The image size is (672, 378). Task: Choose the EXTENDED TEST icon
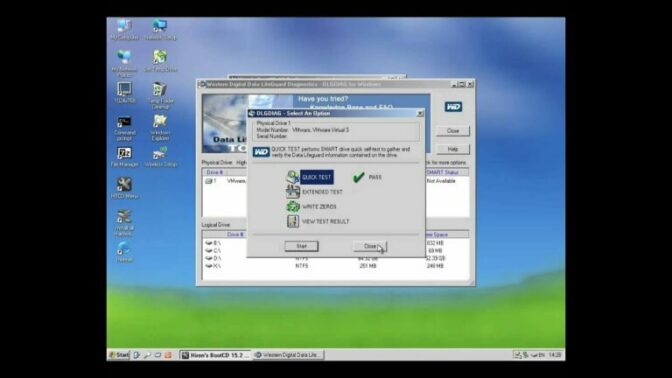coord(293,192)
